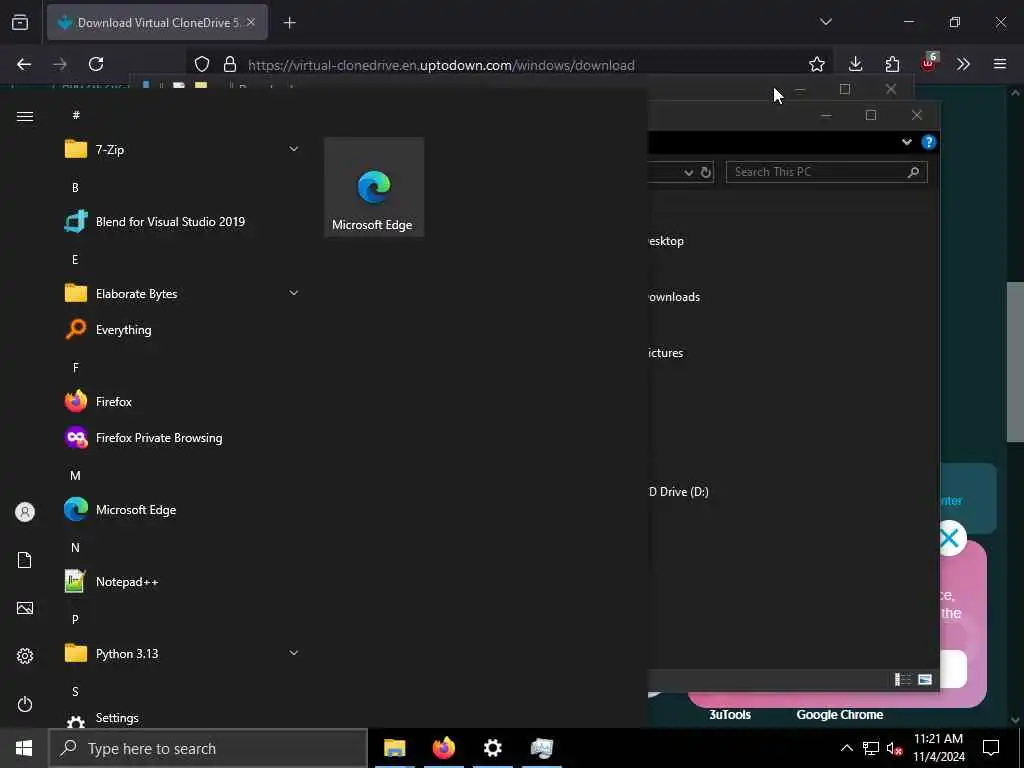Switch Explorer to large icons view
The image size is (1024, 768).
pos(925,680)
